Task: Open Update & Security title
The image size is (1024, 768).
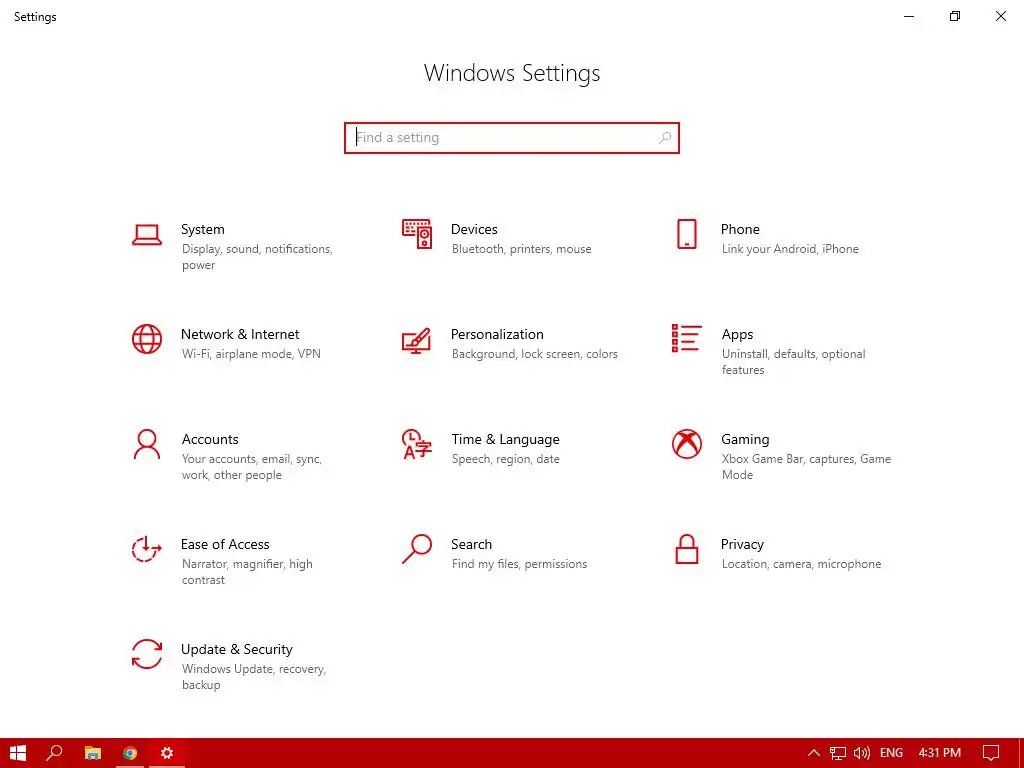Action: pos(236,650)
